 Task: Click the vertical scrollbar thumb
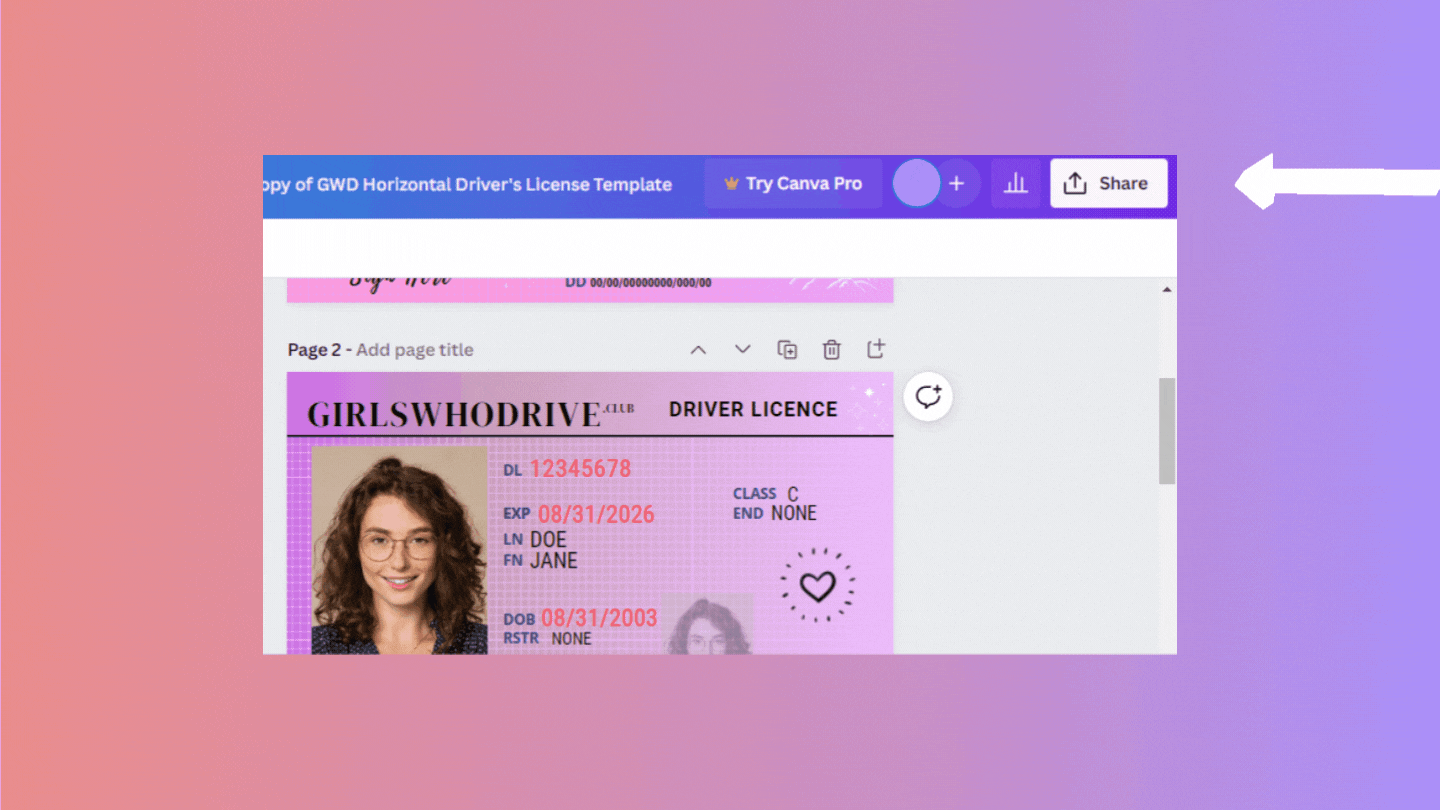point(1167,431)
